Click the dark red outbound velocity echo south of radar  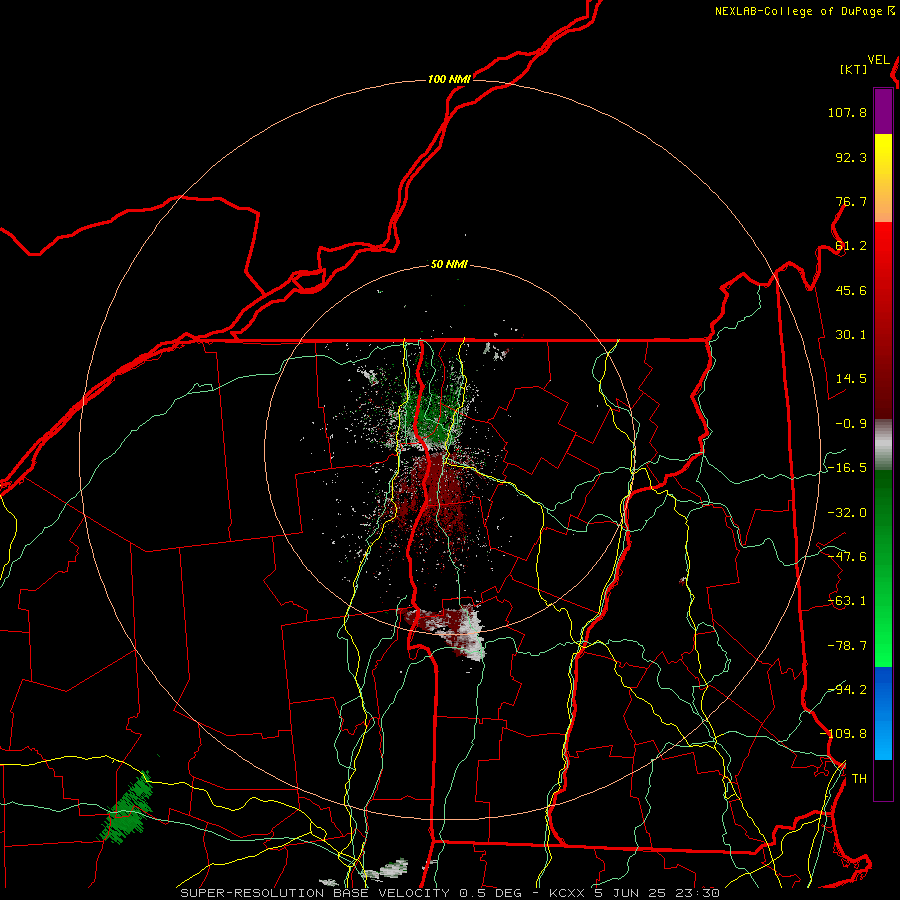coord(435,494)
